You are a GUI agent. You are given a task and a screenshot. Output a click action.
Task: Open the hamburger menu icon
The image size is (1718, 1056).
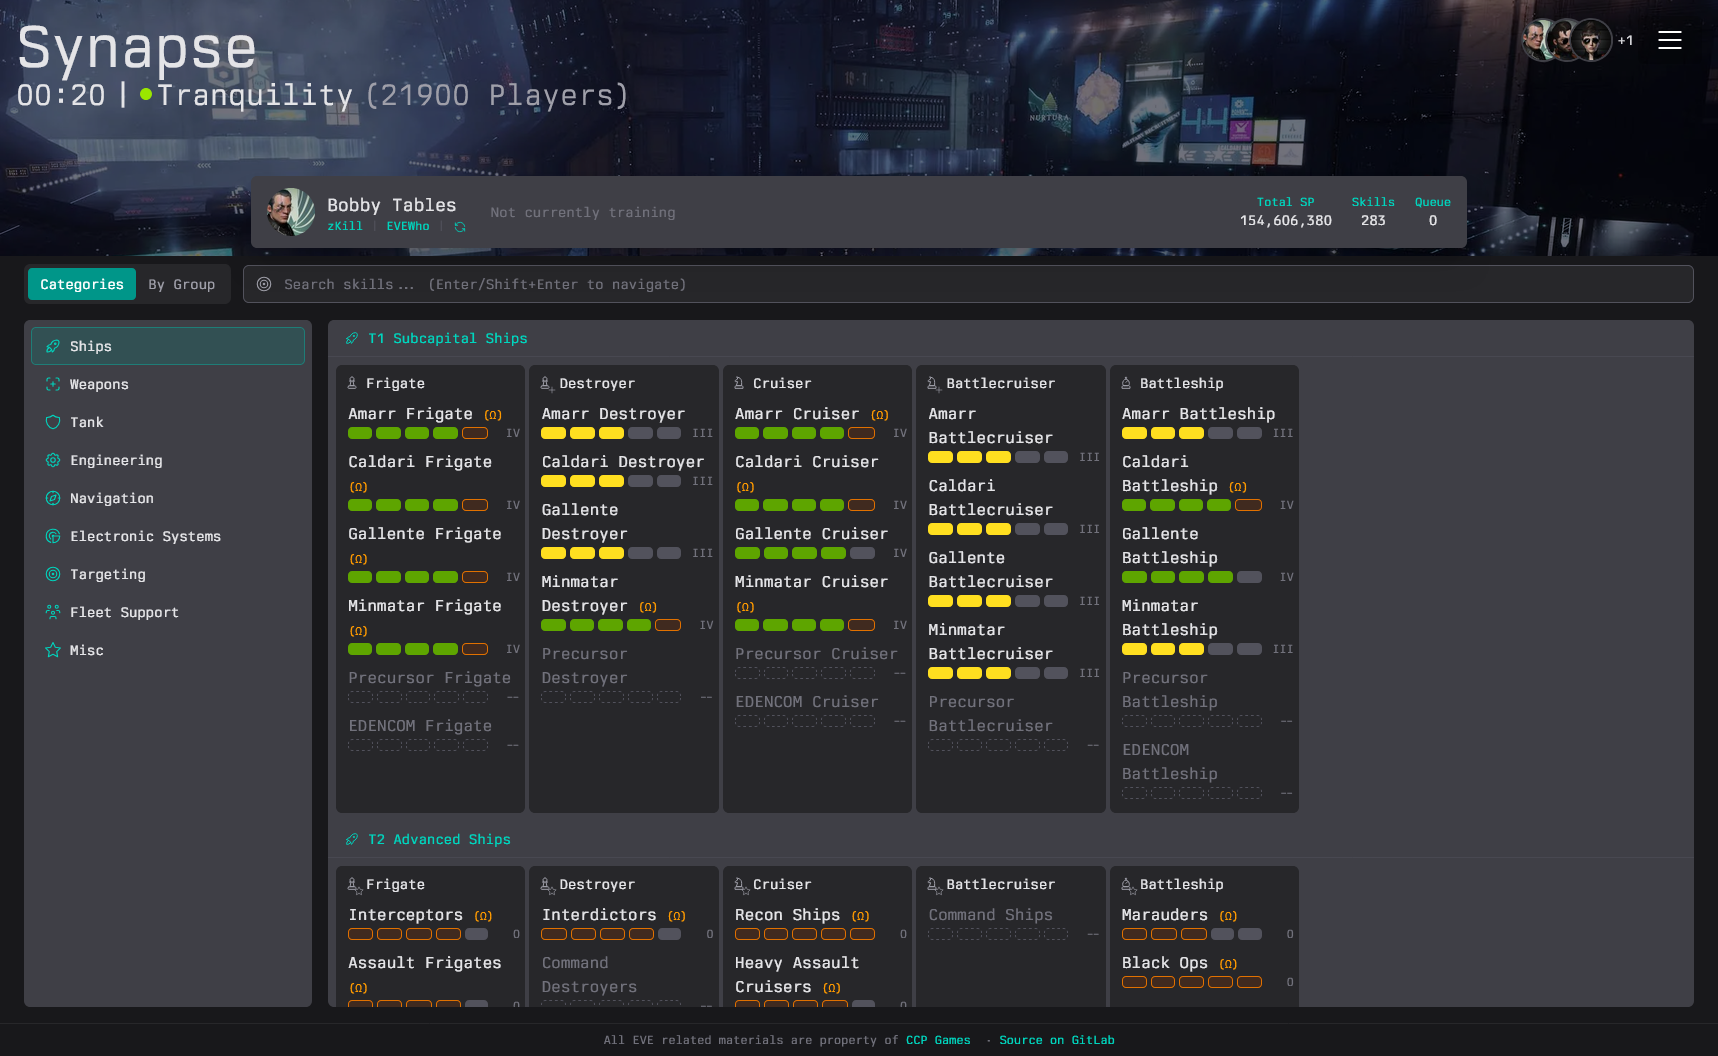pyautogui.click(x=1669, y=40)
